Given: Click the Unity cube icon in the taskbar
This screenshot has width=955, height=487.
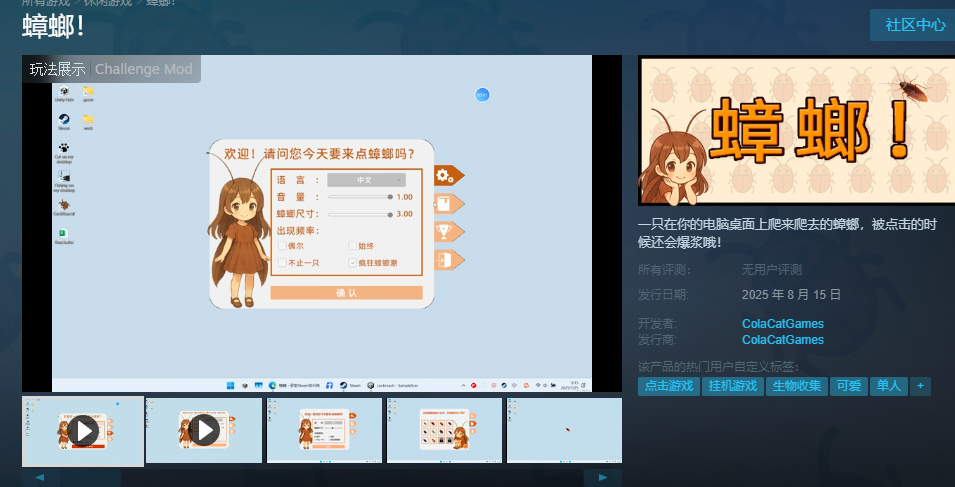Looking at the screenshot, I should tap(245, 385).
